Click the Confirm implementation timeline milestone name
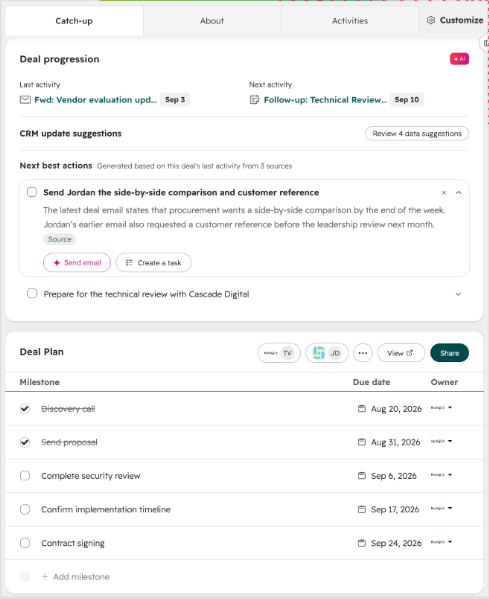 pyautogui.click(x=106, y=509)
